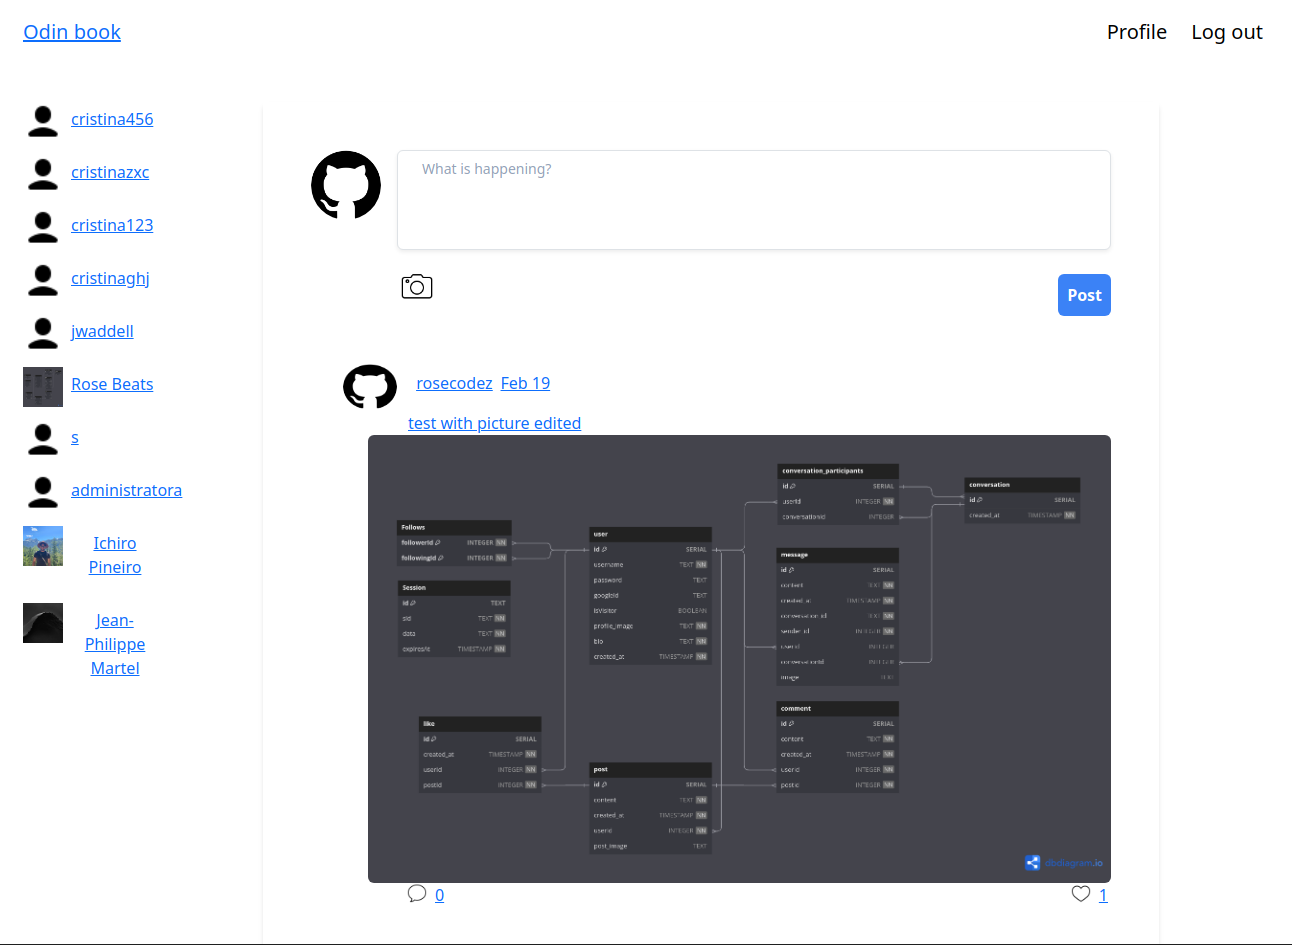Image resolution: width=1292 pixels, height=945 pixels.
Task: Open the Feb 19 post date link
Action: (x=525, y=383)
